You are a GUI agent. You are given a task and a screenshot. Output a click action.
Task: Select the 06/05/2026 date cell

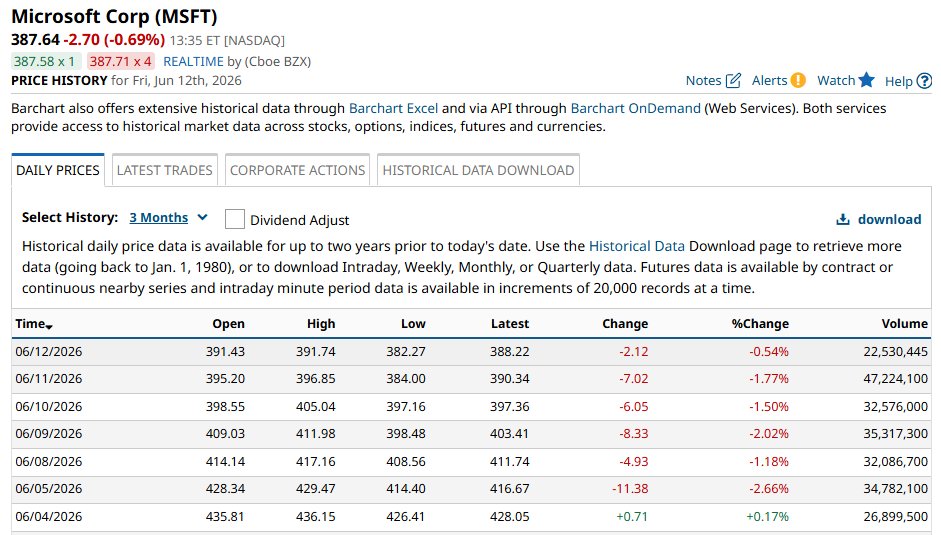[49, 489]
